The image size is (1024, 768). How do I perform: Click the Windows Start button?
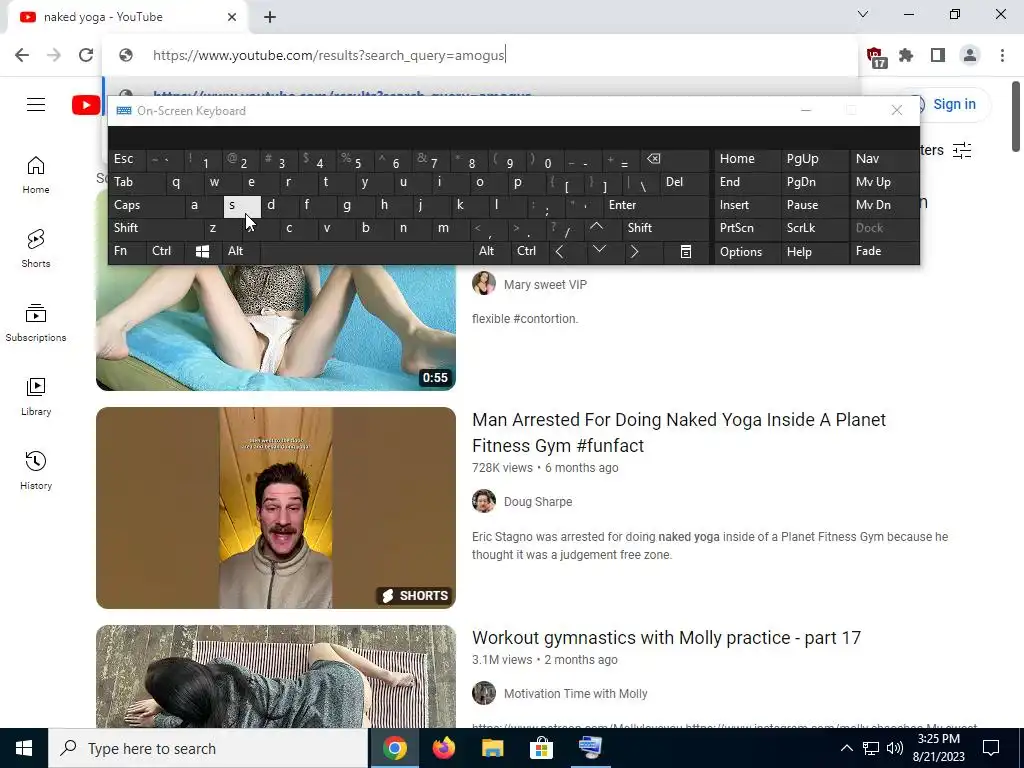click(x=24, y=748)
